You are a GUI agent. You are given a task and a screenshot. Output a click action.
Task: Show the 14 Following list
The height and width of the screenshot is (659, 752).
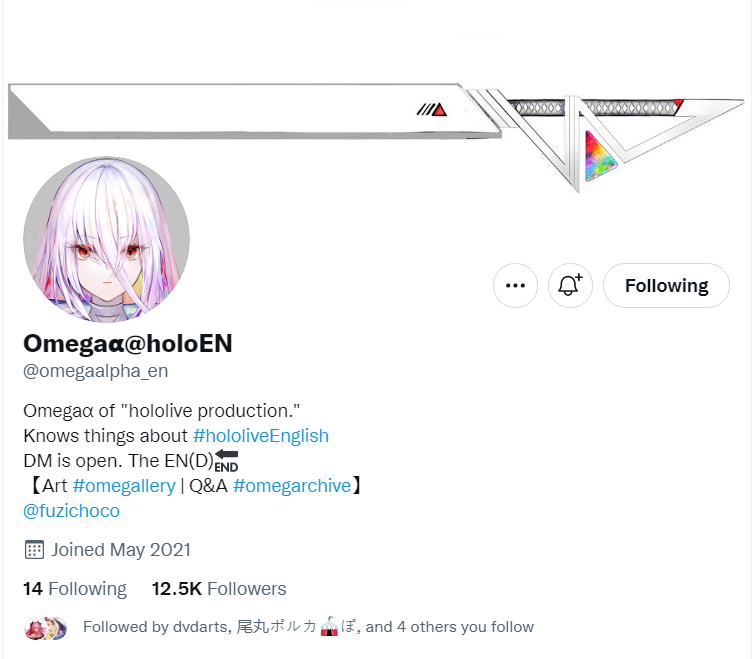(x=75, y=588)
